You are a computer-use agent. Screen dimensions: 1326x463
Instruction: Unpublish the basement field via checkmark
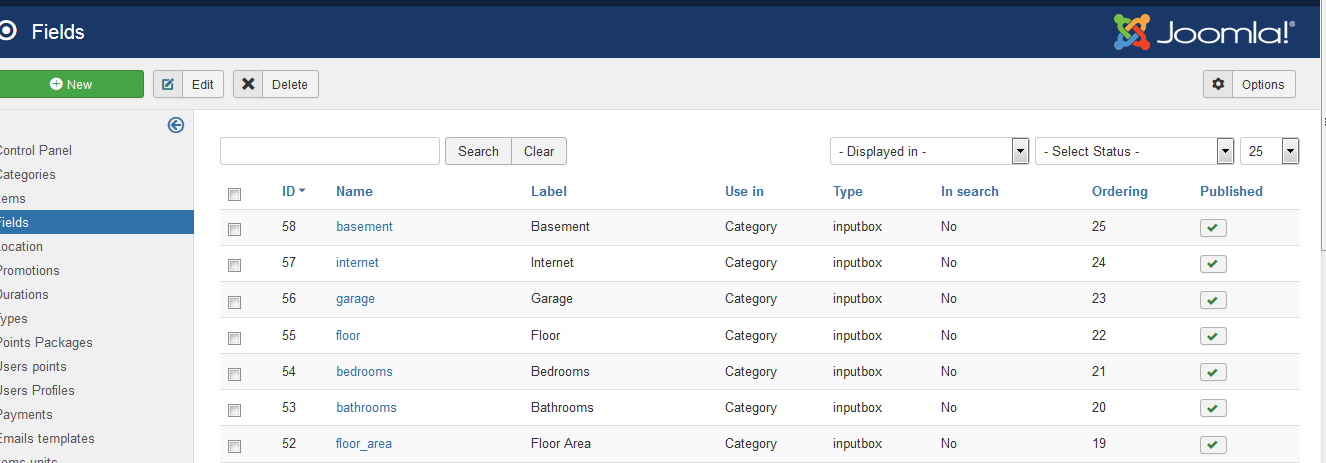[1213, 228]
